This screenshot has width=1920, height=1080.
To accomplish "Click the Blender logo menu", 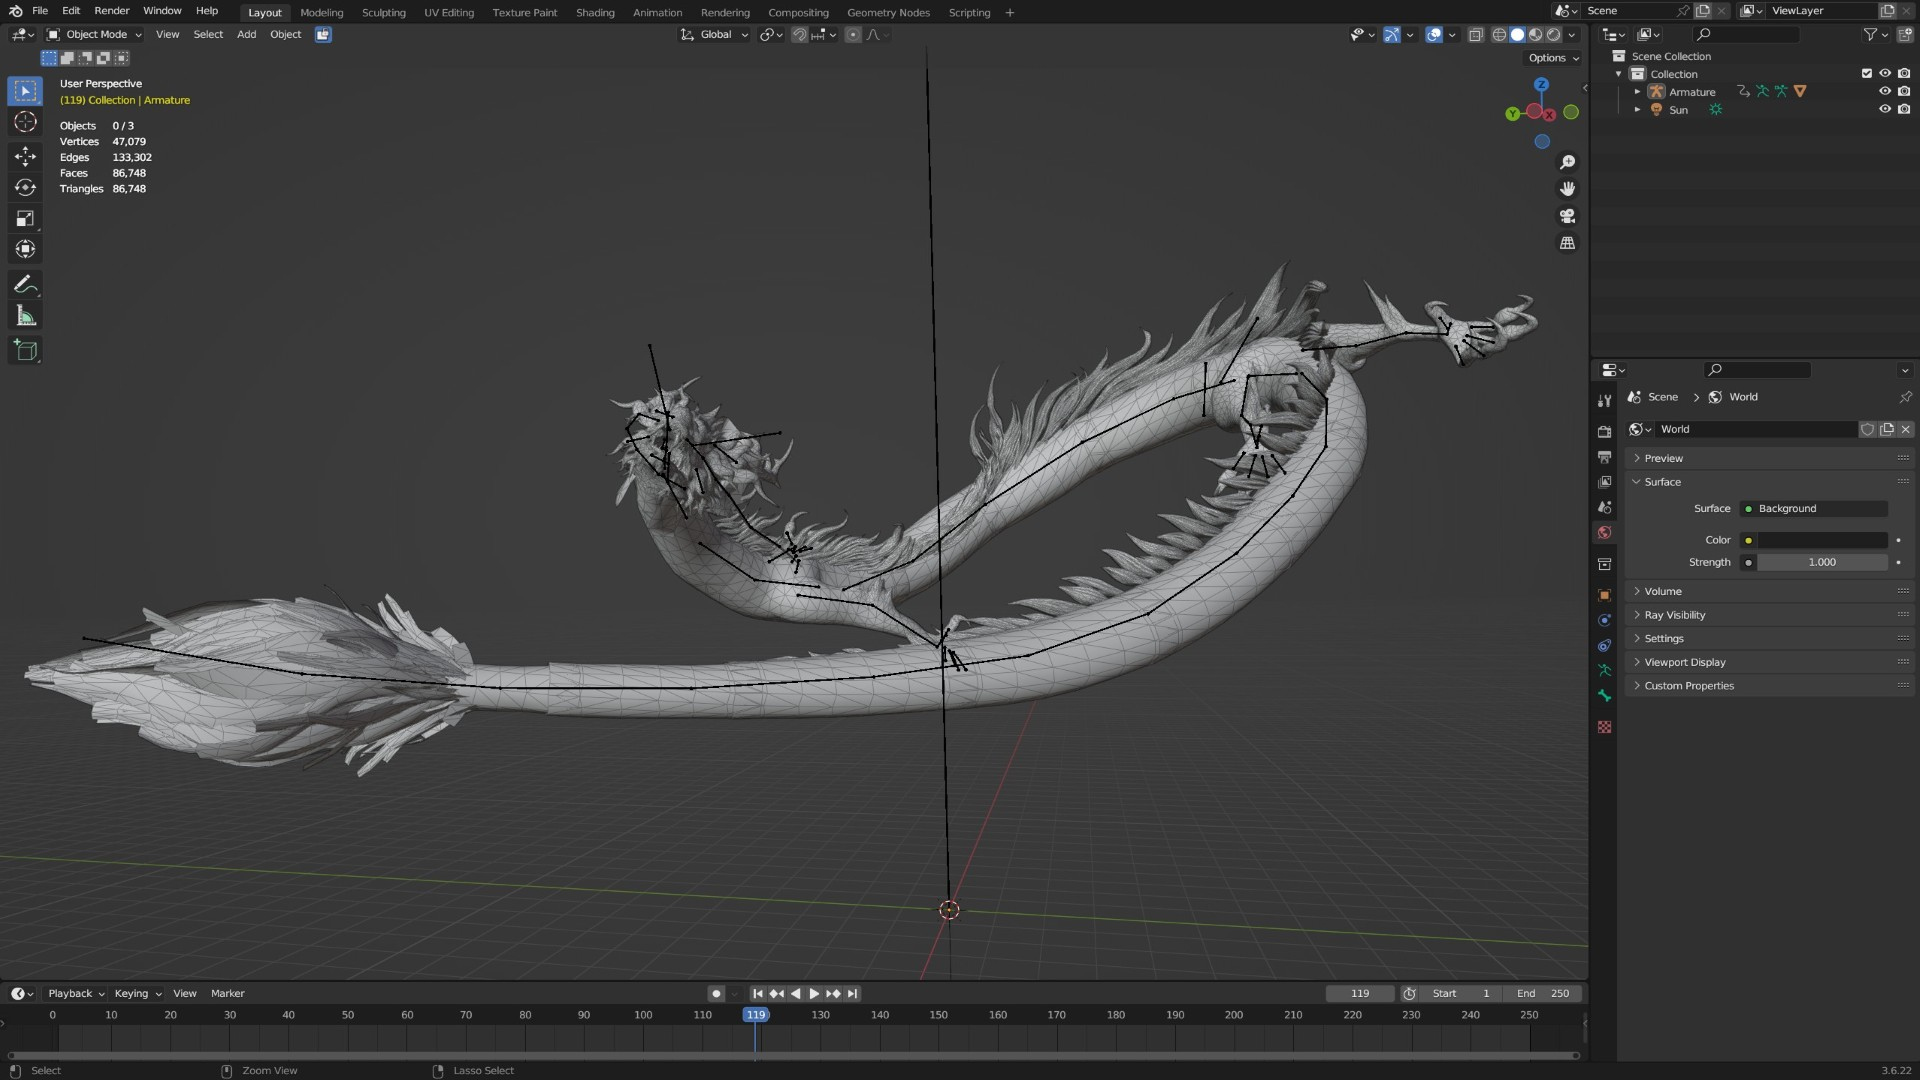I will [15, 11].
